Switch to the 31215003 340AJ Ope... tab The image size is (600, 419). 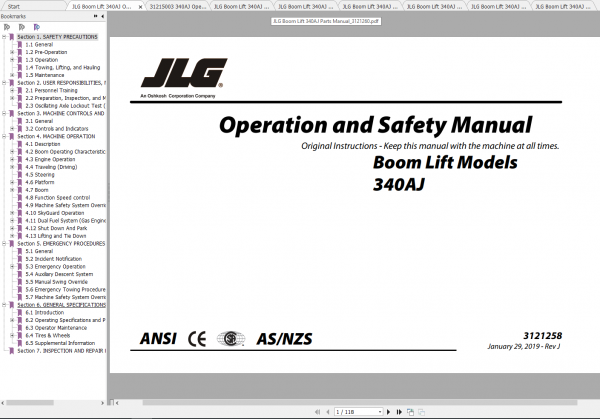(178, 7)
